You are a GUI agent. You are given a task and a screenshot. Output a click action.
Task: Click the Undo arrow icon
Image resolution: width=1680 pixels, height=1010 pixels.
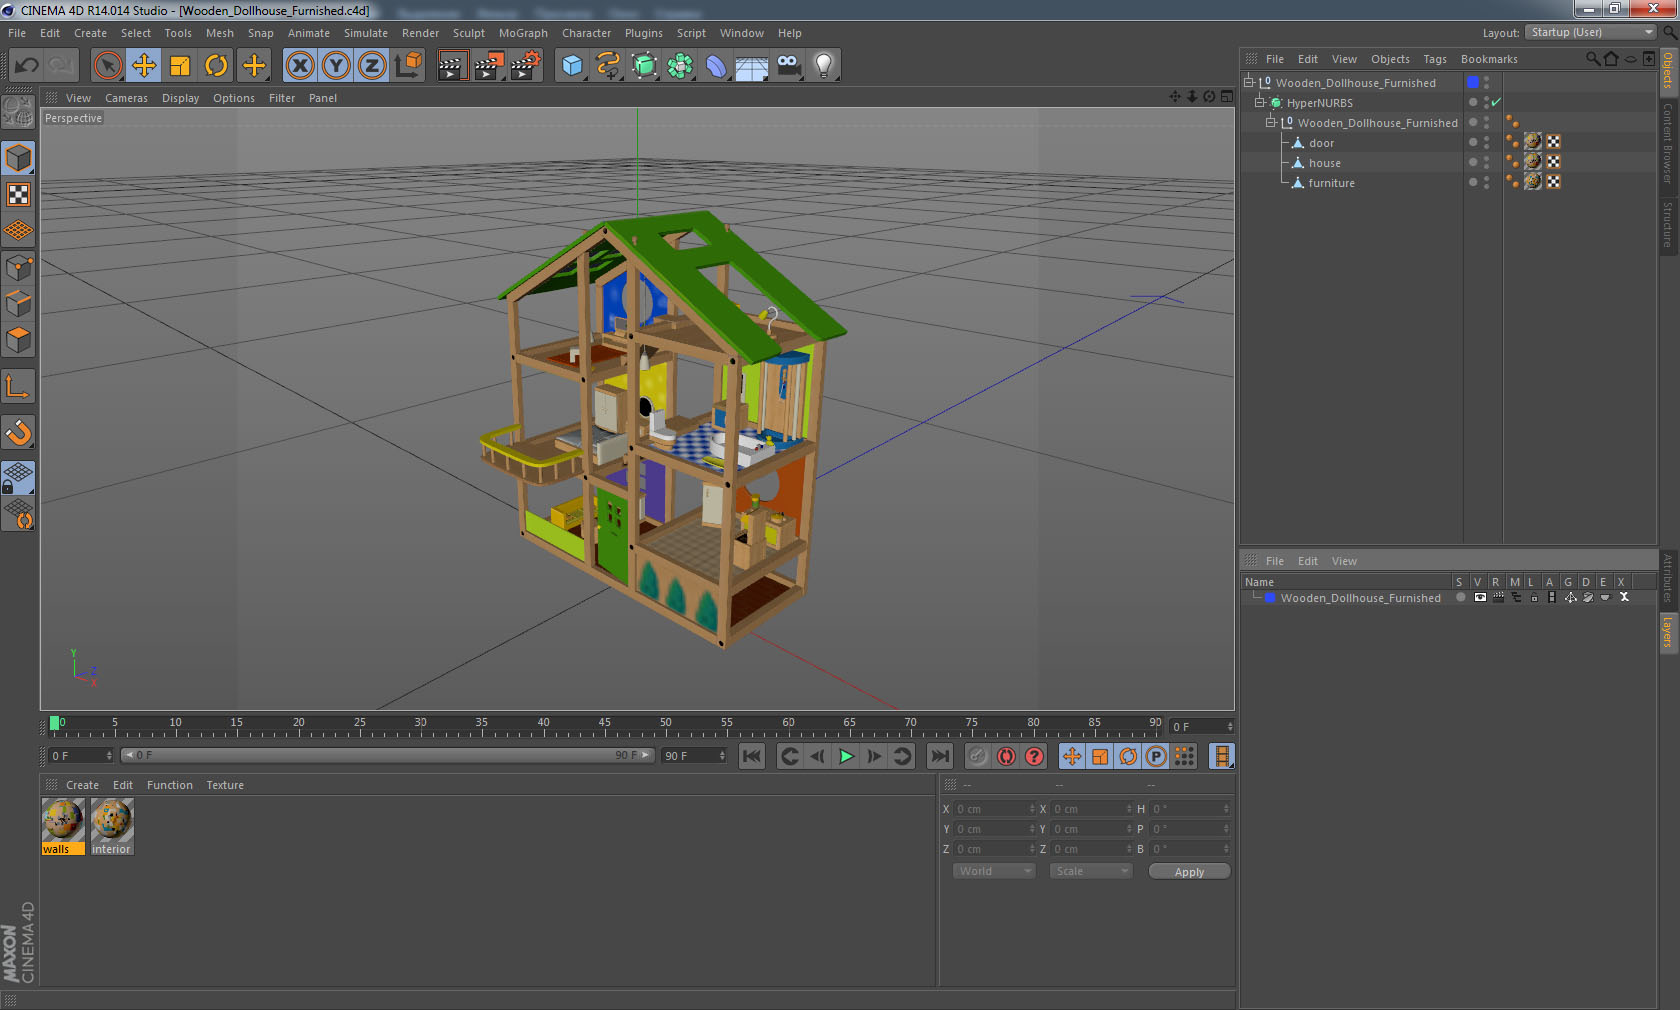pos(27,66)
